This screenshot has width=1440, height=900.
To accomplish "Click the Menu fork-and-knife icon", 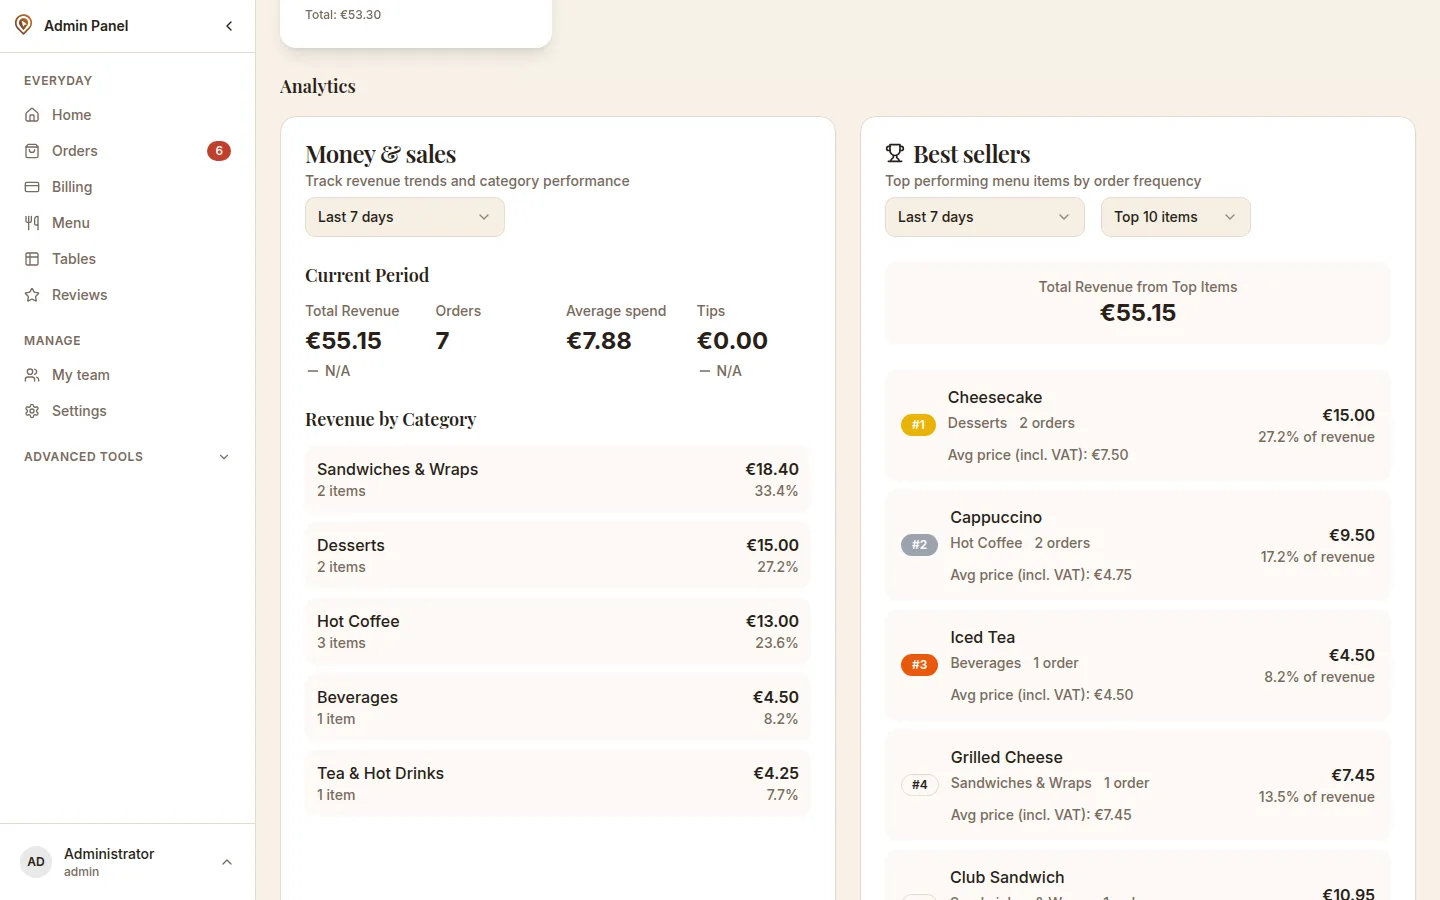I will [32, 223].
